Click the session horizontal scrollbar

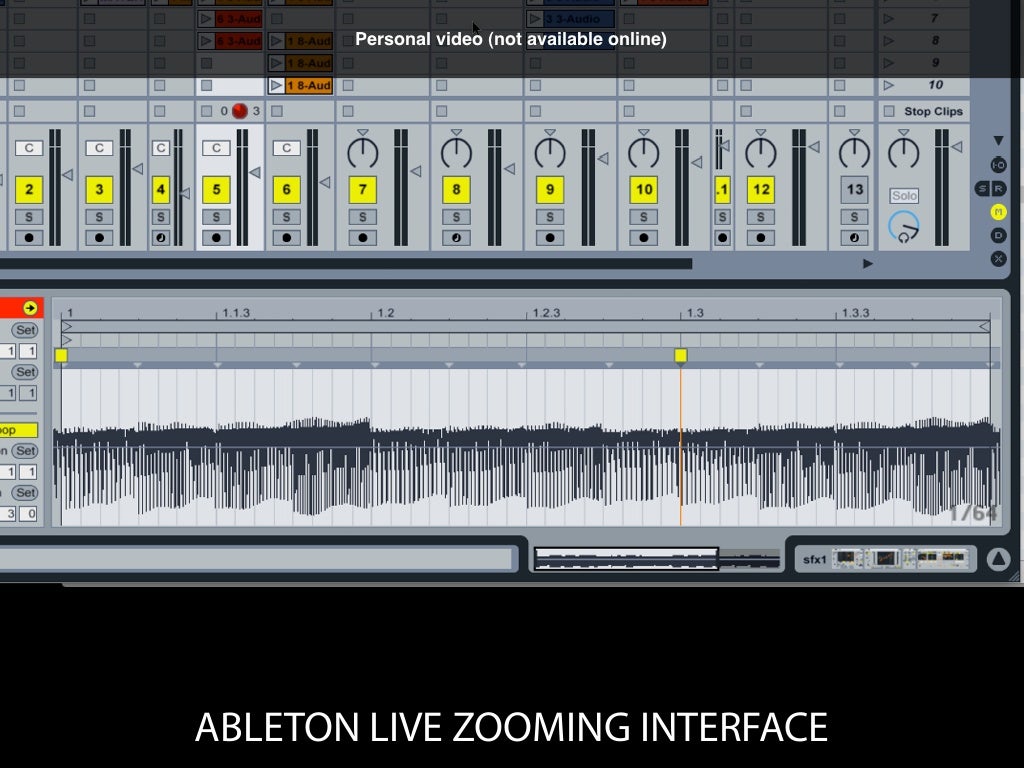point(346,264)
